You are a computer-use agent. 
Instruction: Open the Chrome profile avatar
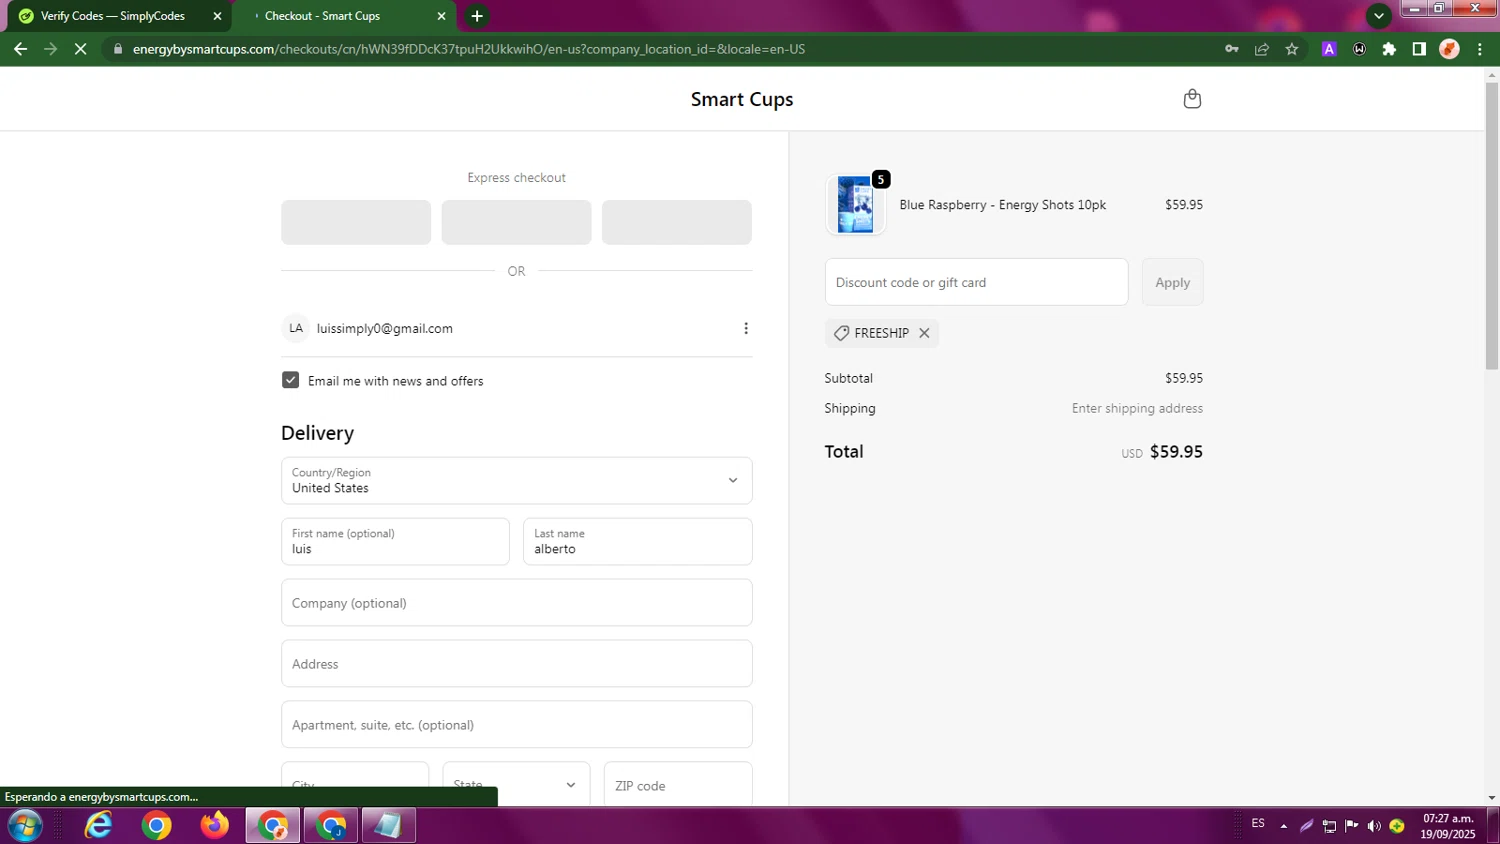tap(1449, 49)
